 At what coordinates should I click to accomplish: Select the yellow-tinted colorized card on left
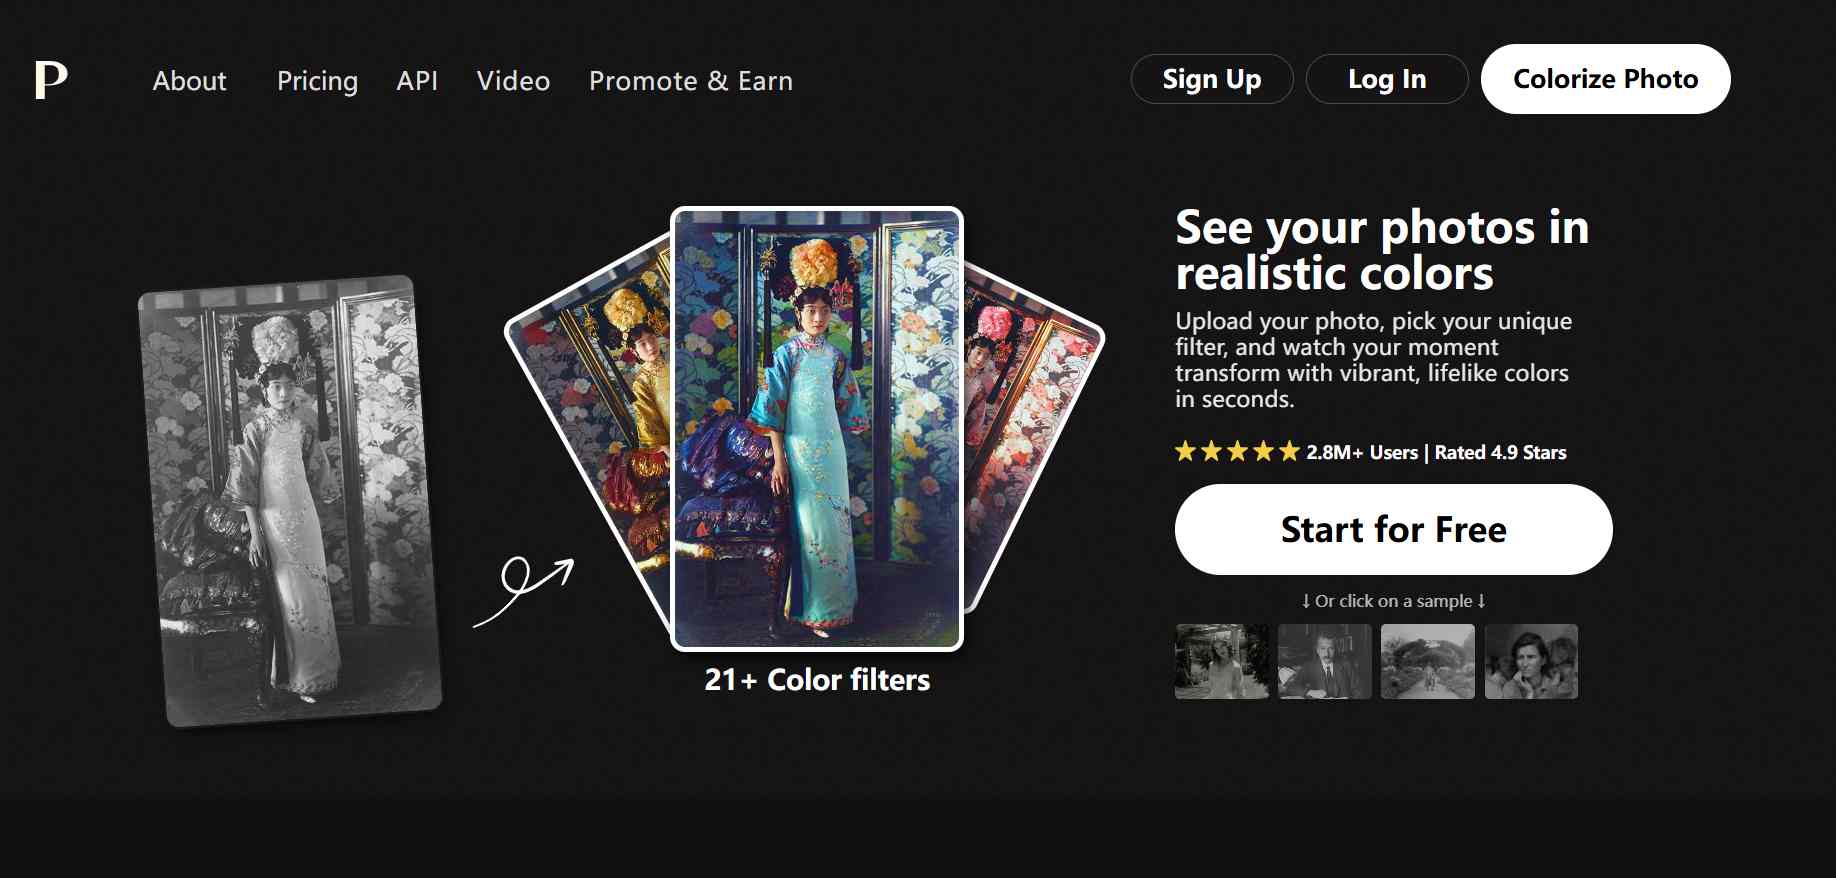click(600, 420)
